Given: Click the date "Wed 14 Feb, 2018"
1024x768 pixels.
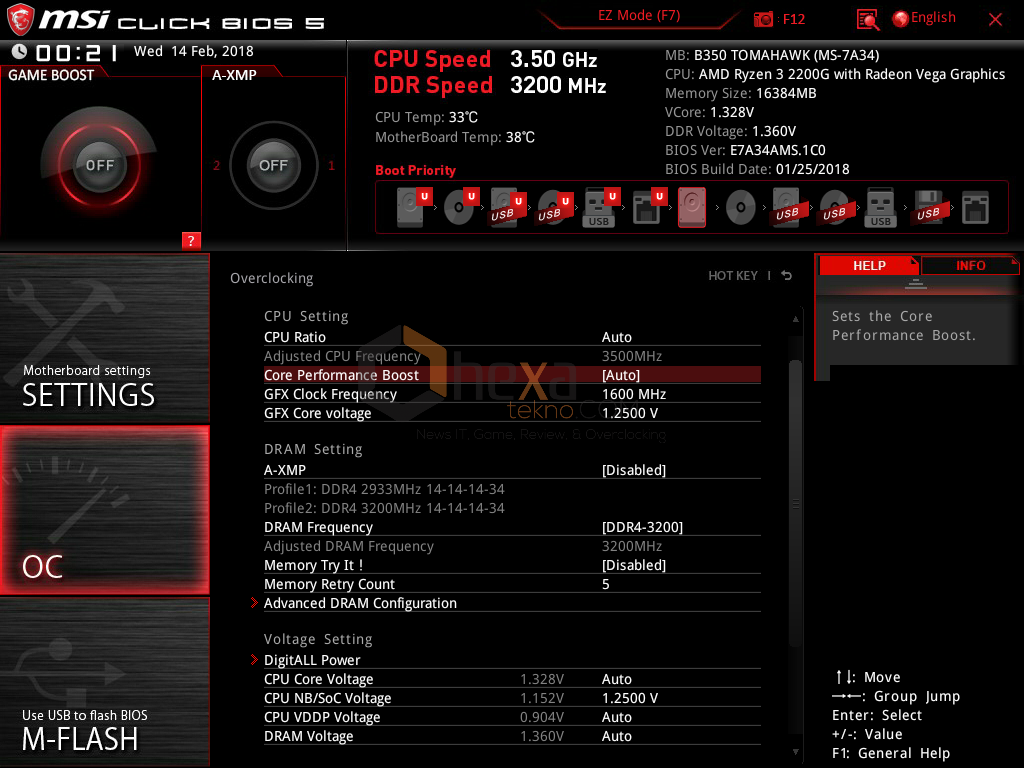Looking at the screenshot, I should click(193, 51).
